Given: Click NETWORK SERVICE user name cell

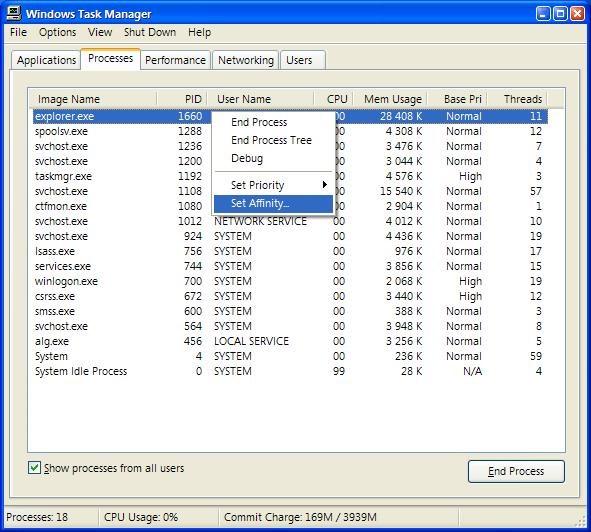Looking at the screenshot, I should [x=260, y=221].
